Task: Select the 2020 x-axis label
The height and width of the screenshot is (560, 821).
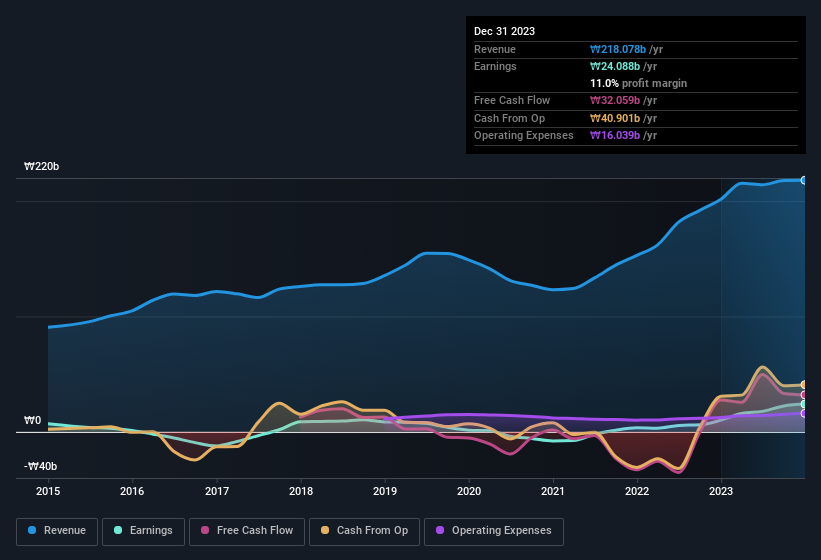Action: [x=469, y=491]
